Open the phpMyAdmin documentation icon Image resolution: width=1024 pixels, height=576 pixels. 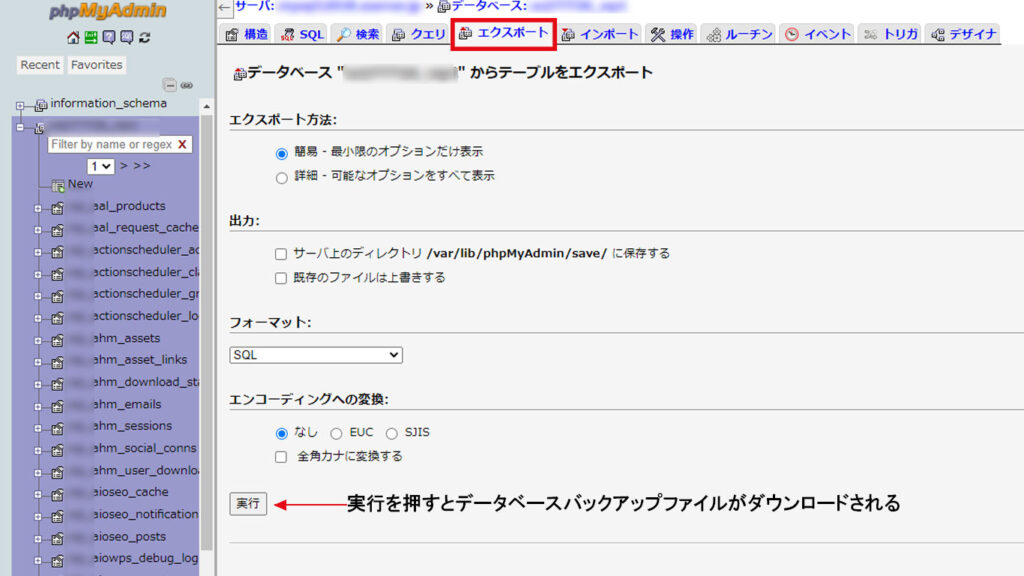108,37
